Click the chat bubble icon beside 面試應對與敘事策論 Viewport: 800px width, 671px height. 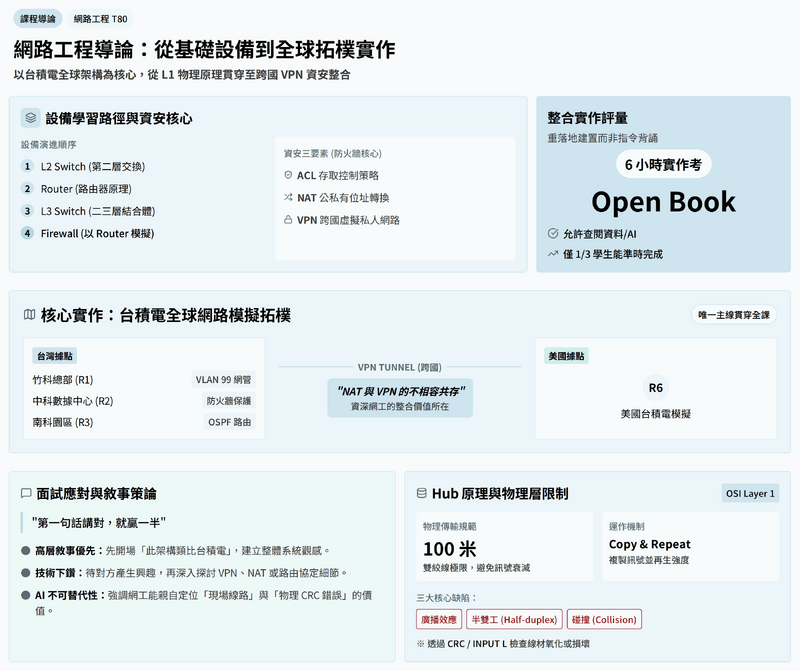[26, 493]
